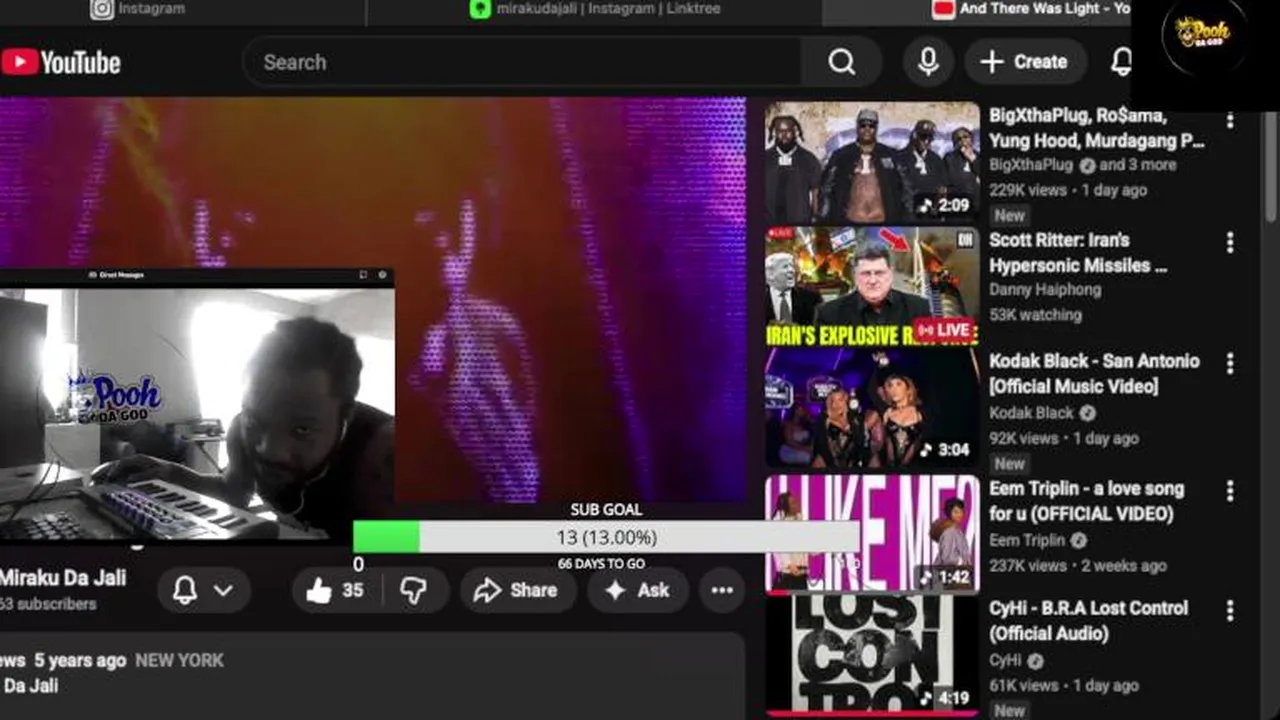Click the Pooh Da God overlay logo
The height and width of the screenshot is (720, 1280).
pos(1203,36)
